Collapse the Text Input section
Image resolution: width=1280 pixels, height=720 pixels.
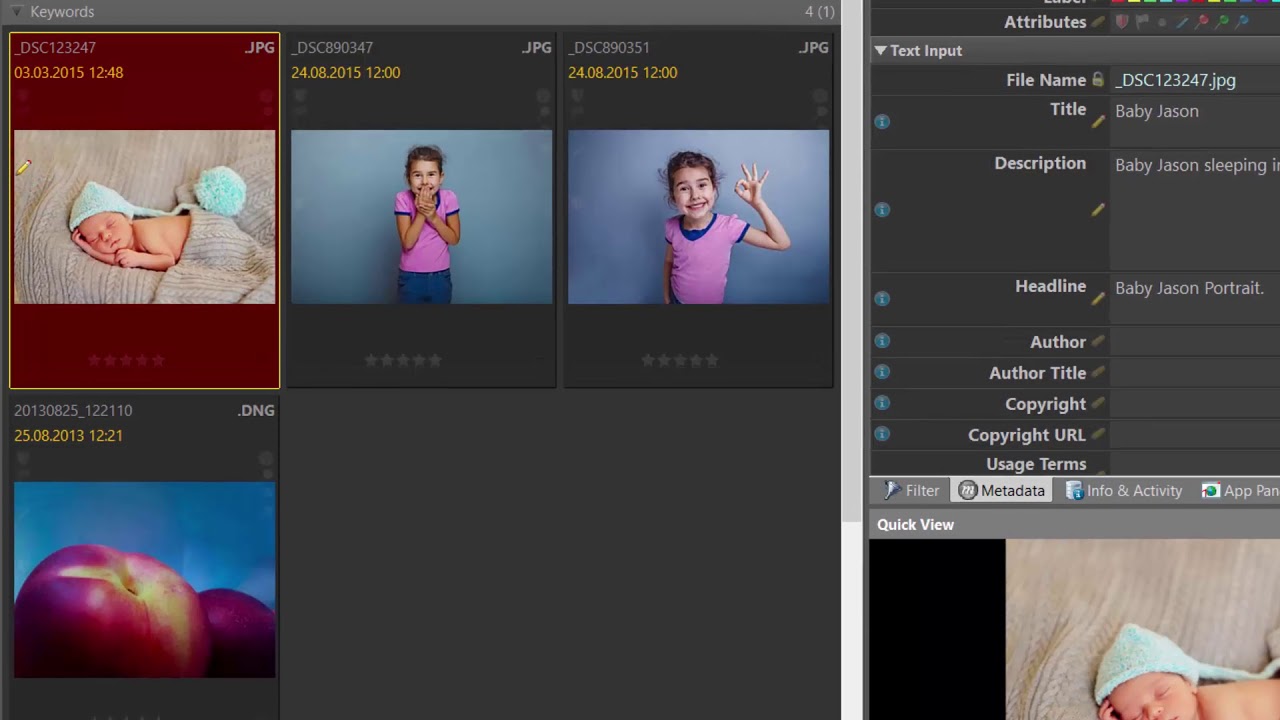point(880,50)
